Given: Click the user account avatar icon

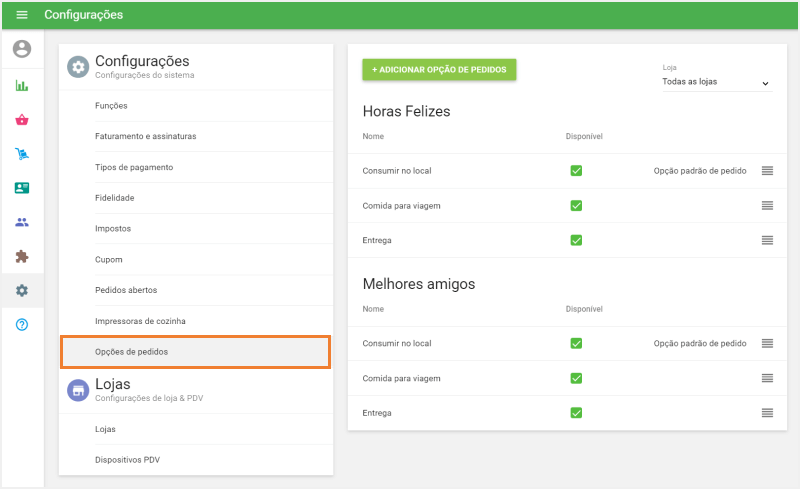Looking at the screenshot, I should (x=22, y=49).
